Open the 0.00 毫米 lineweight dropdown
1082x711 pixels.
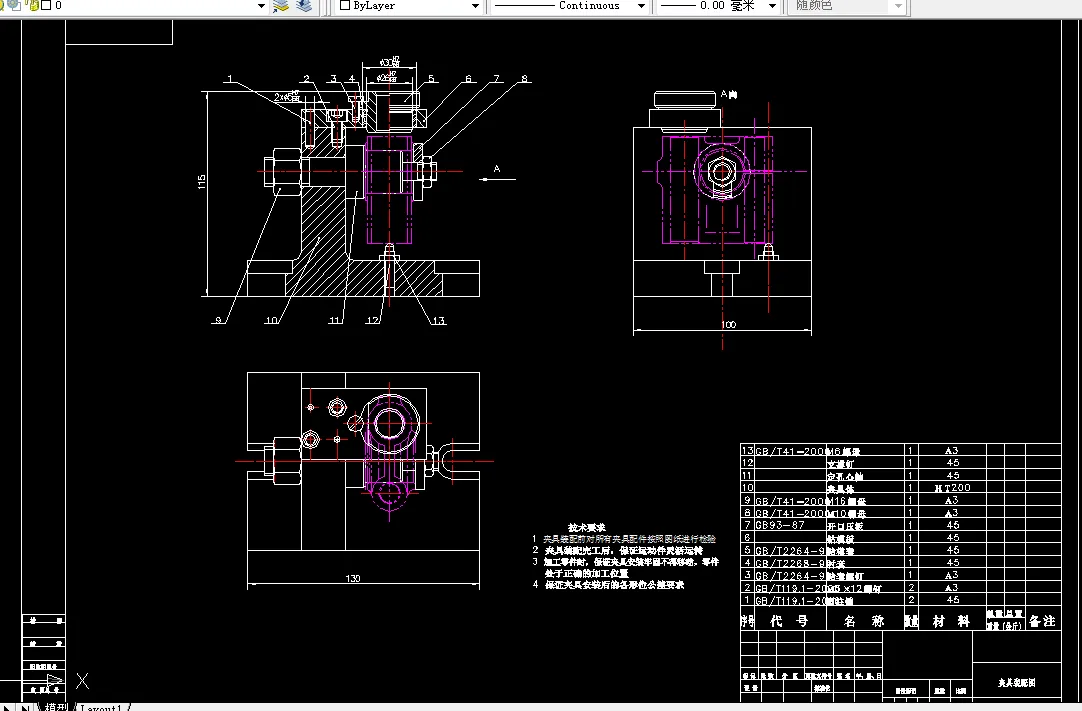coord(771,6)
